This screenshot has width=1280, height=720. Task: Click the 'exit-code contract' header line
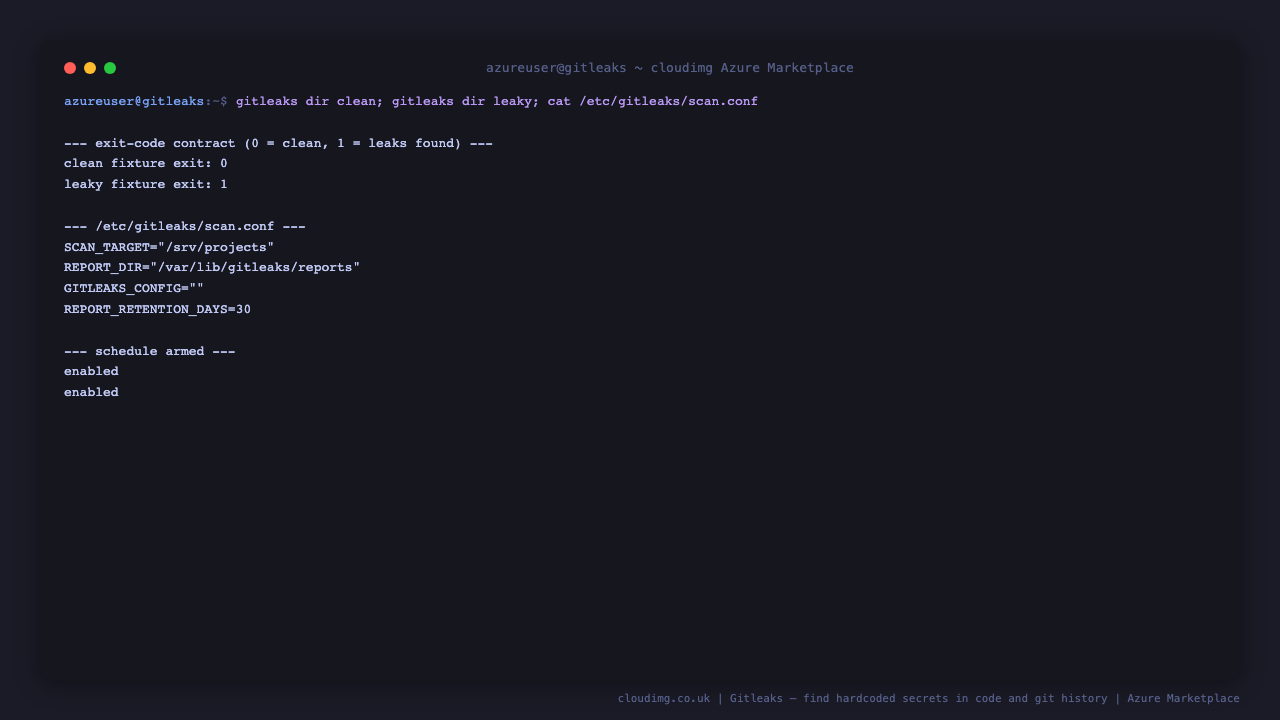click(278, 143)
